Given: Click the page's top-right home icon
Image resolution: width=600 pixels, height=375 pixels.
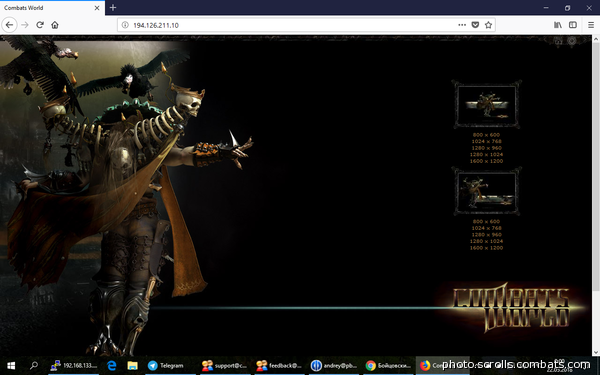Looking at the screenshot, I should 558,41.
